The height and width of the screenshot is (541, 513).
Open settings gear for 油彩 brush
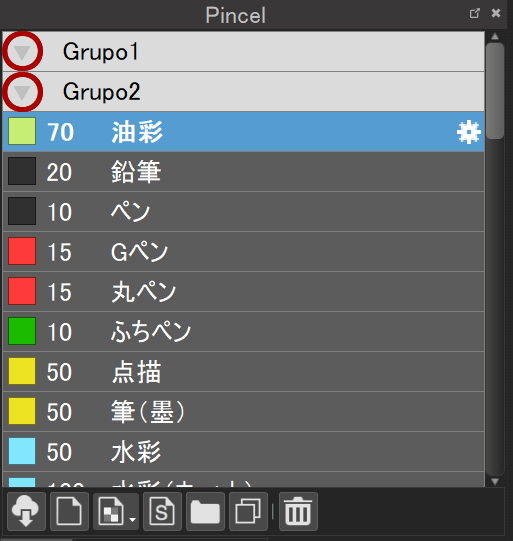(468, 132)
